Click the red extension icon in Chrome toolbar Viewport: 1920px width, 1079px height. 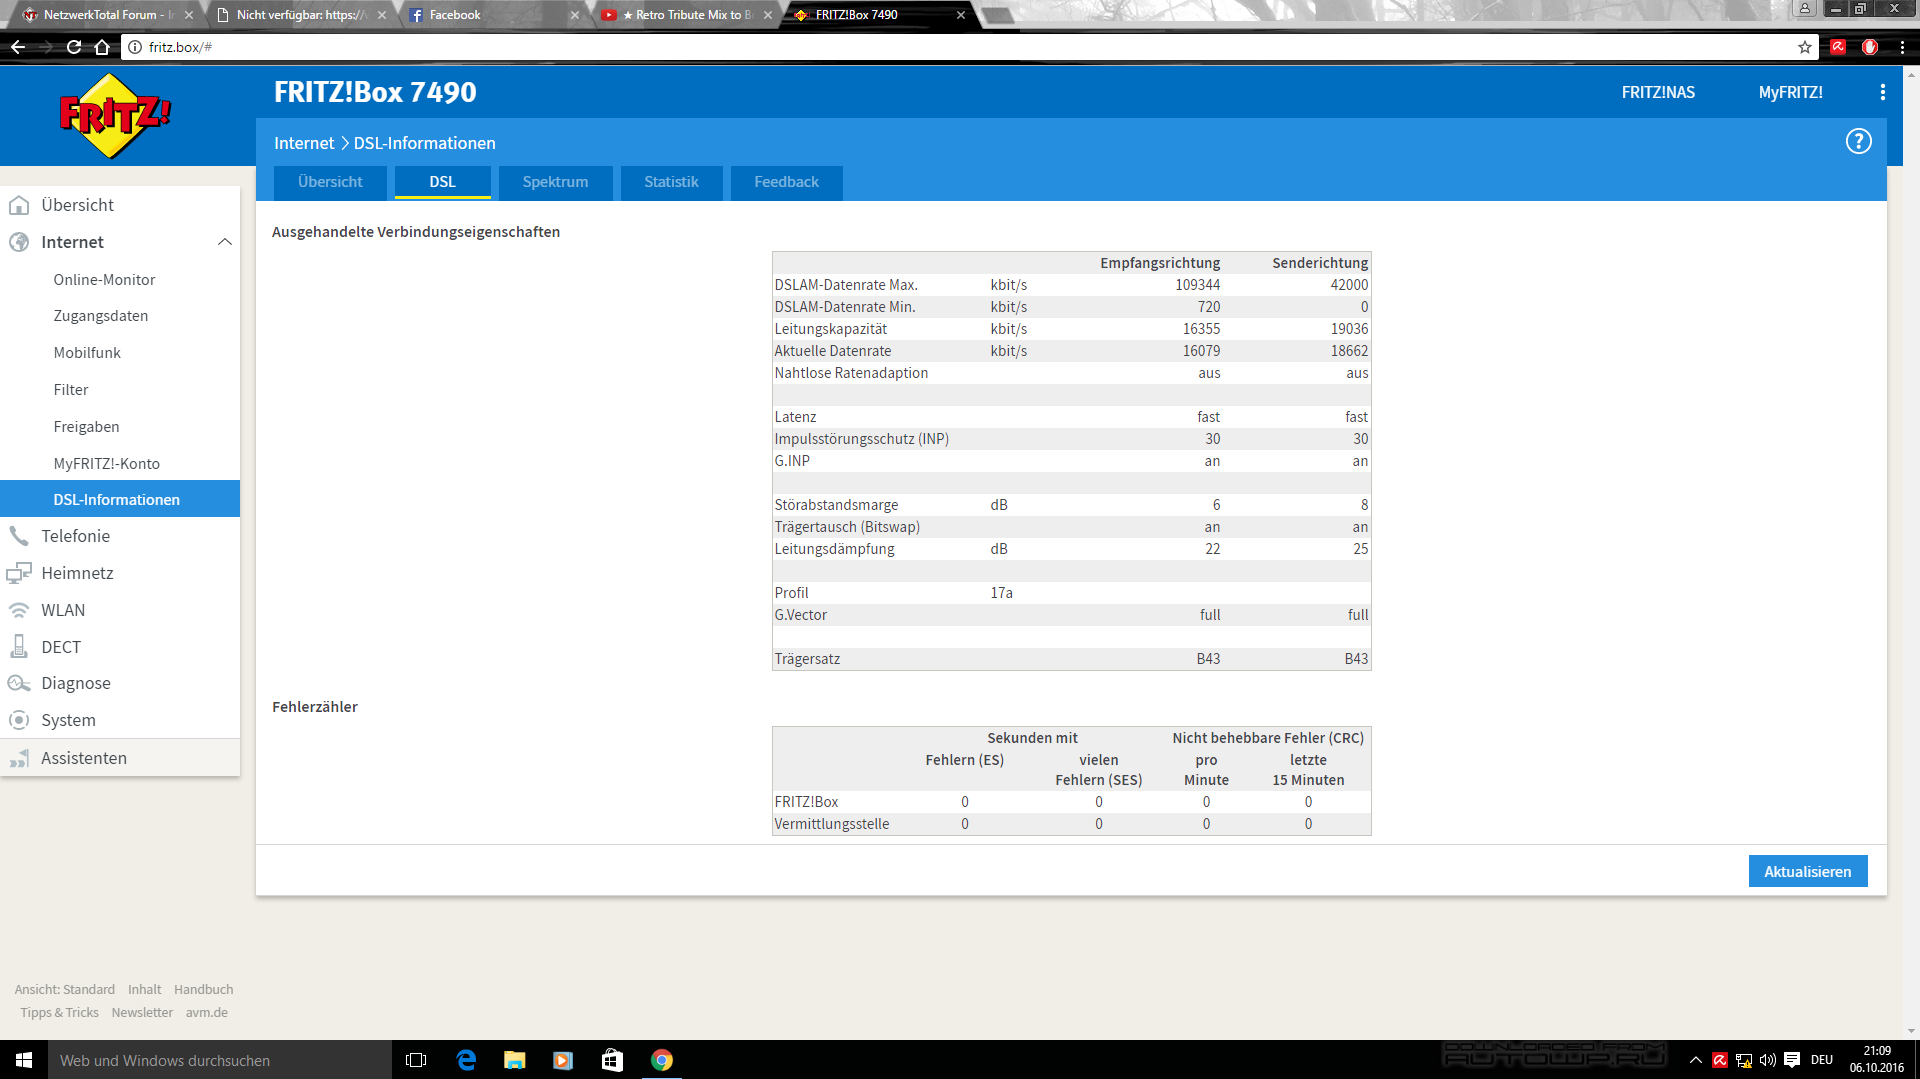point(1838,47)
